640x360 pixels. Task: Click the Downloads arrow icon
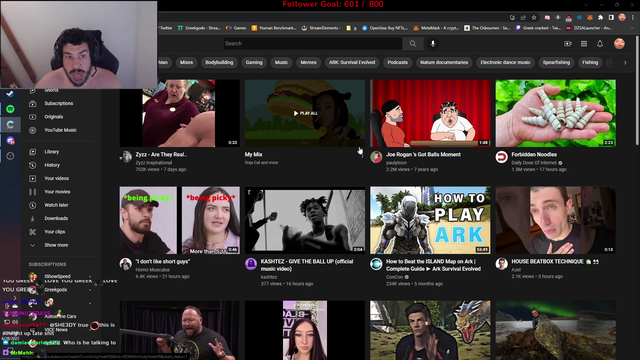click(33, 219)
